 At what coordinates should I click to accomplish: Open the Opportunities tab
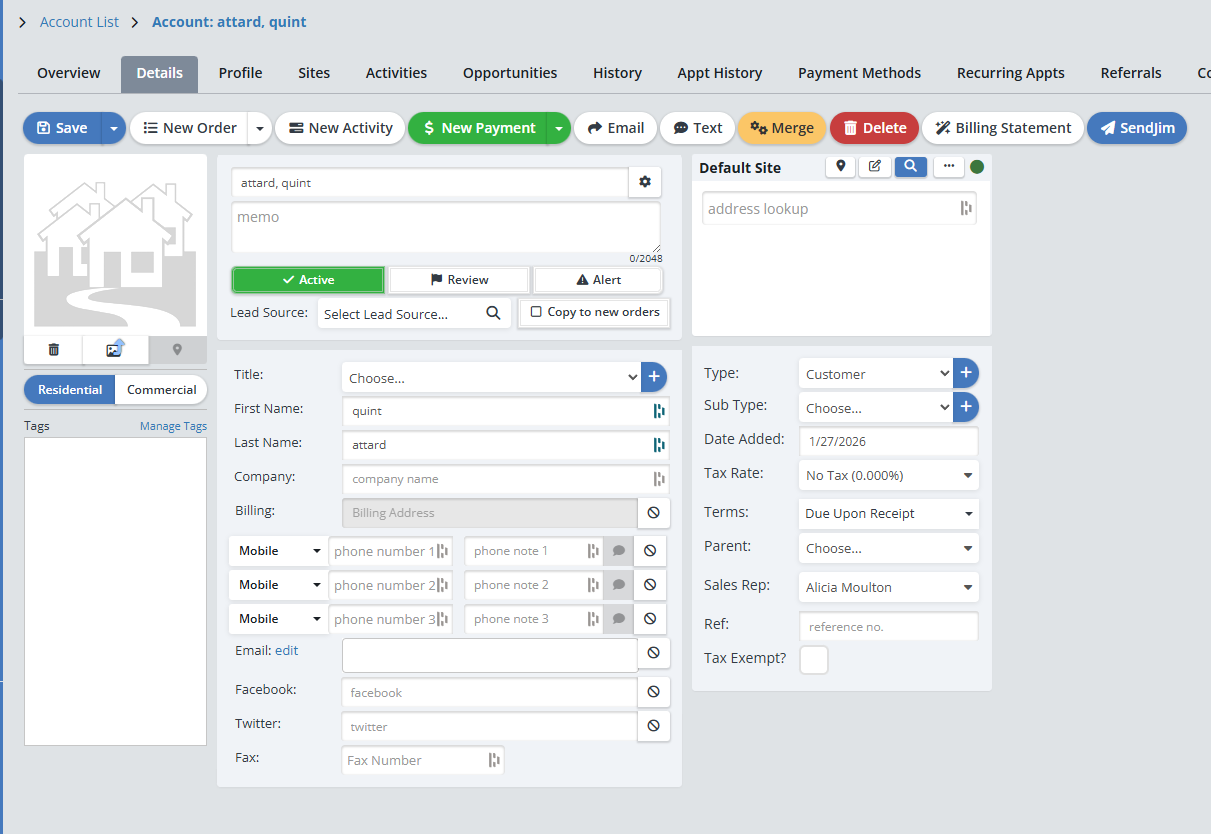pos(510,73)
